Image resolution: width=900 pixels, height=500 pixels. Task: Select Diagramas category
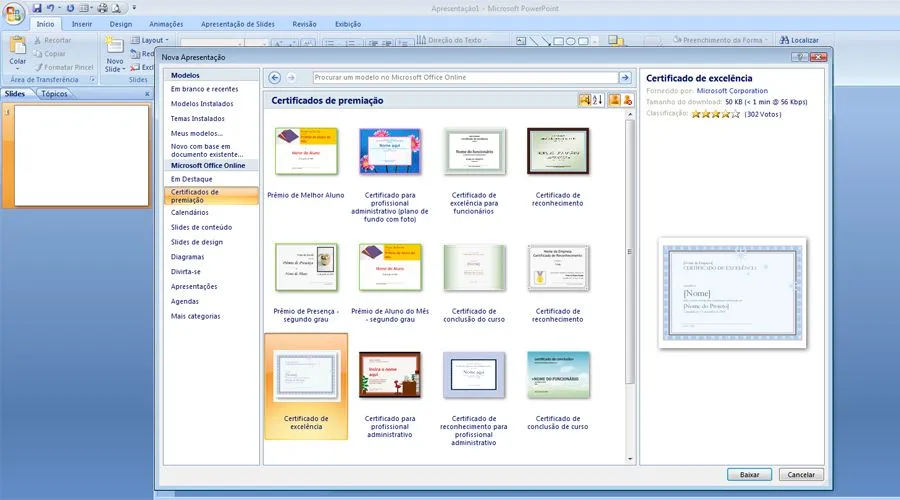[x=187, y=257]
